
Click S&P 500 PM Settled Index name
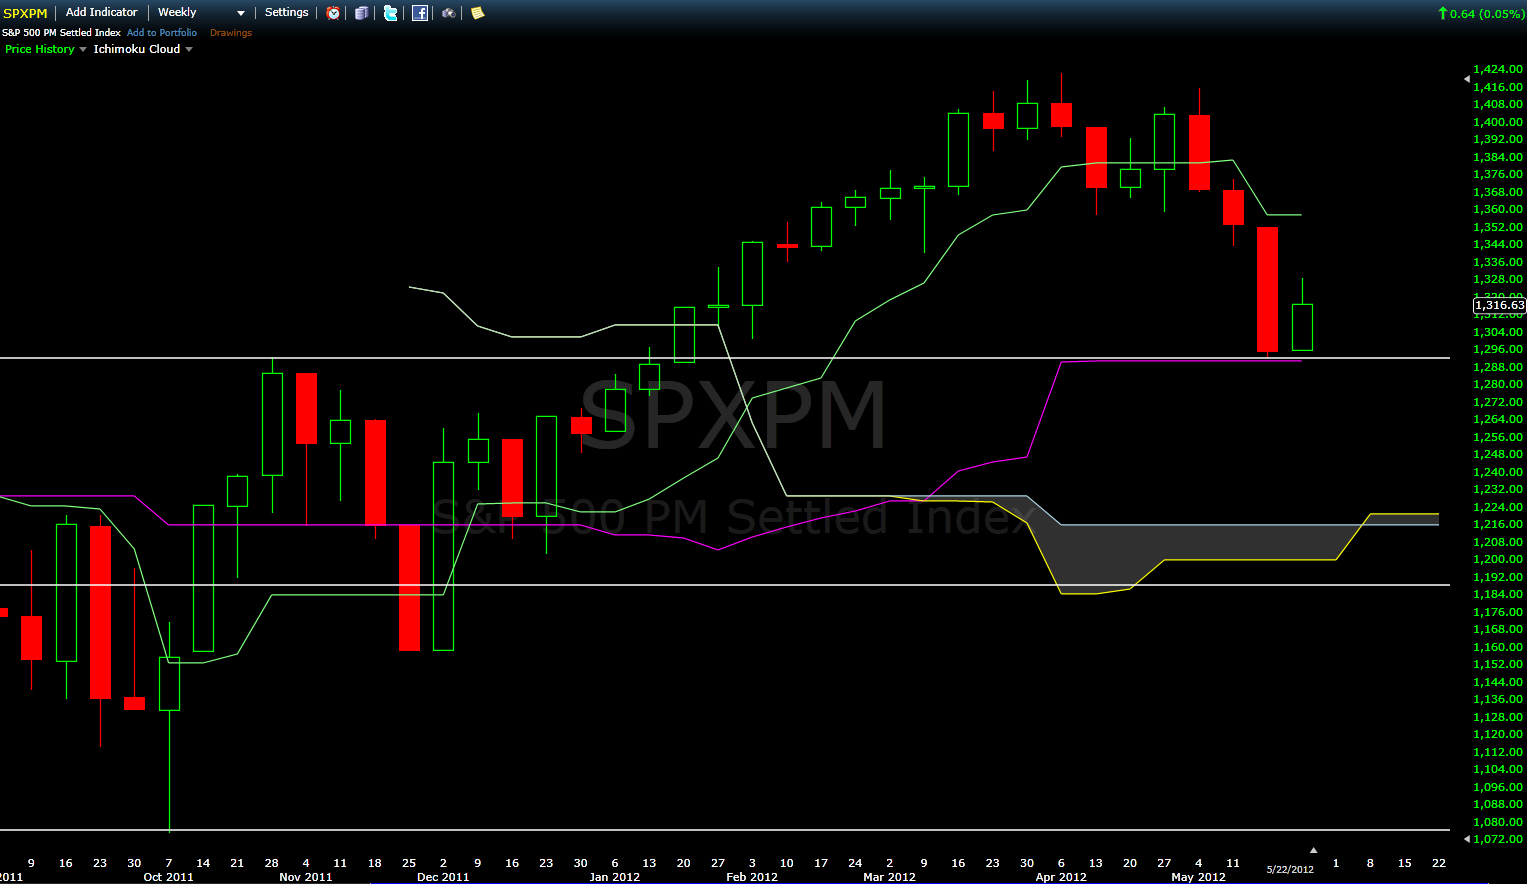[x=61, y=33]
